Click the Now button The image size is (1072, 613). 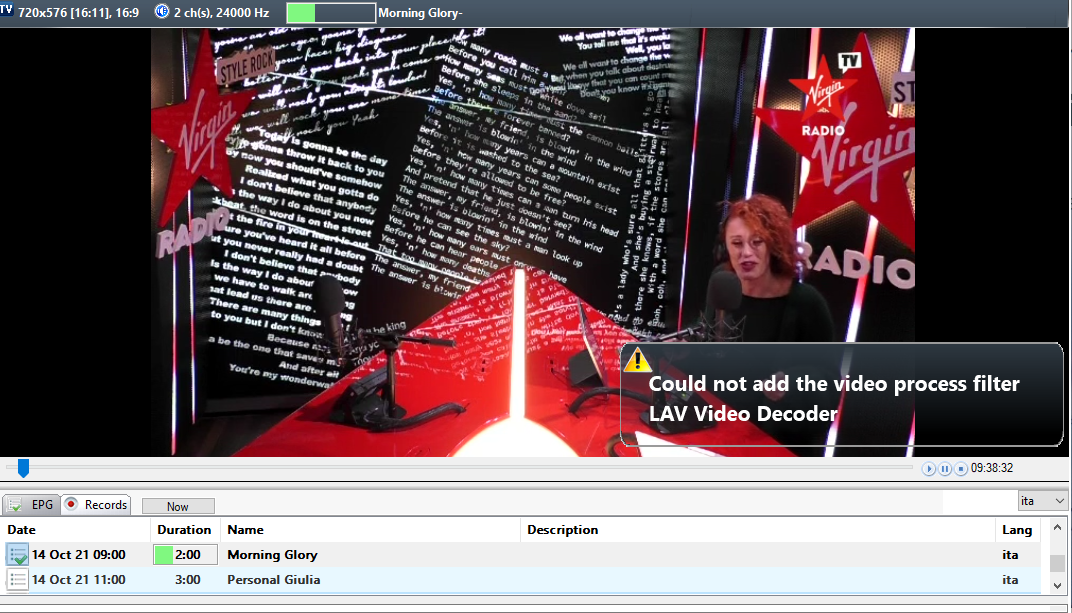pyautogui.click(x=178, y=506)
